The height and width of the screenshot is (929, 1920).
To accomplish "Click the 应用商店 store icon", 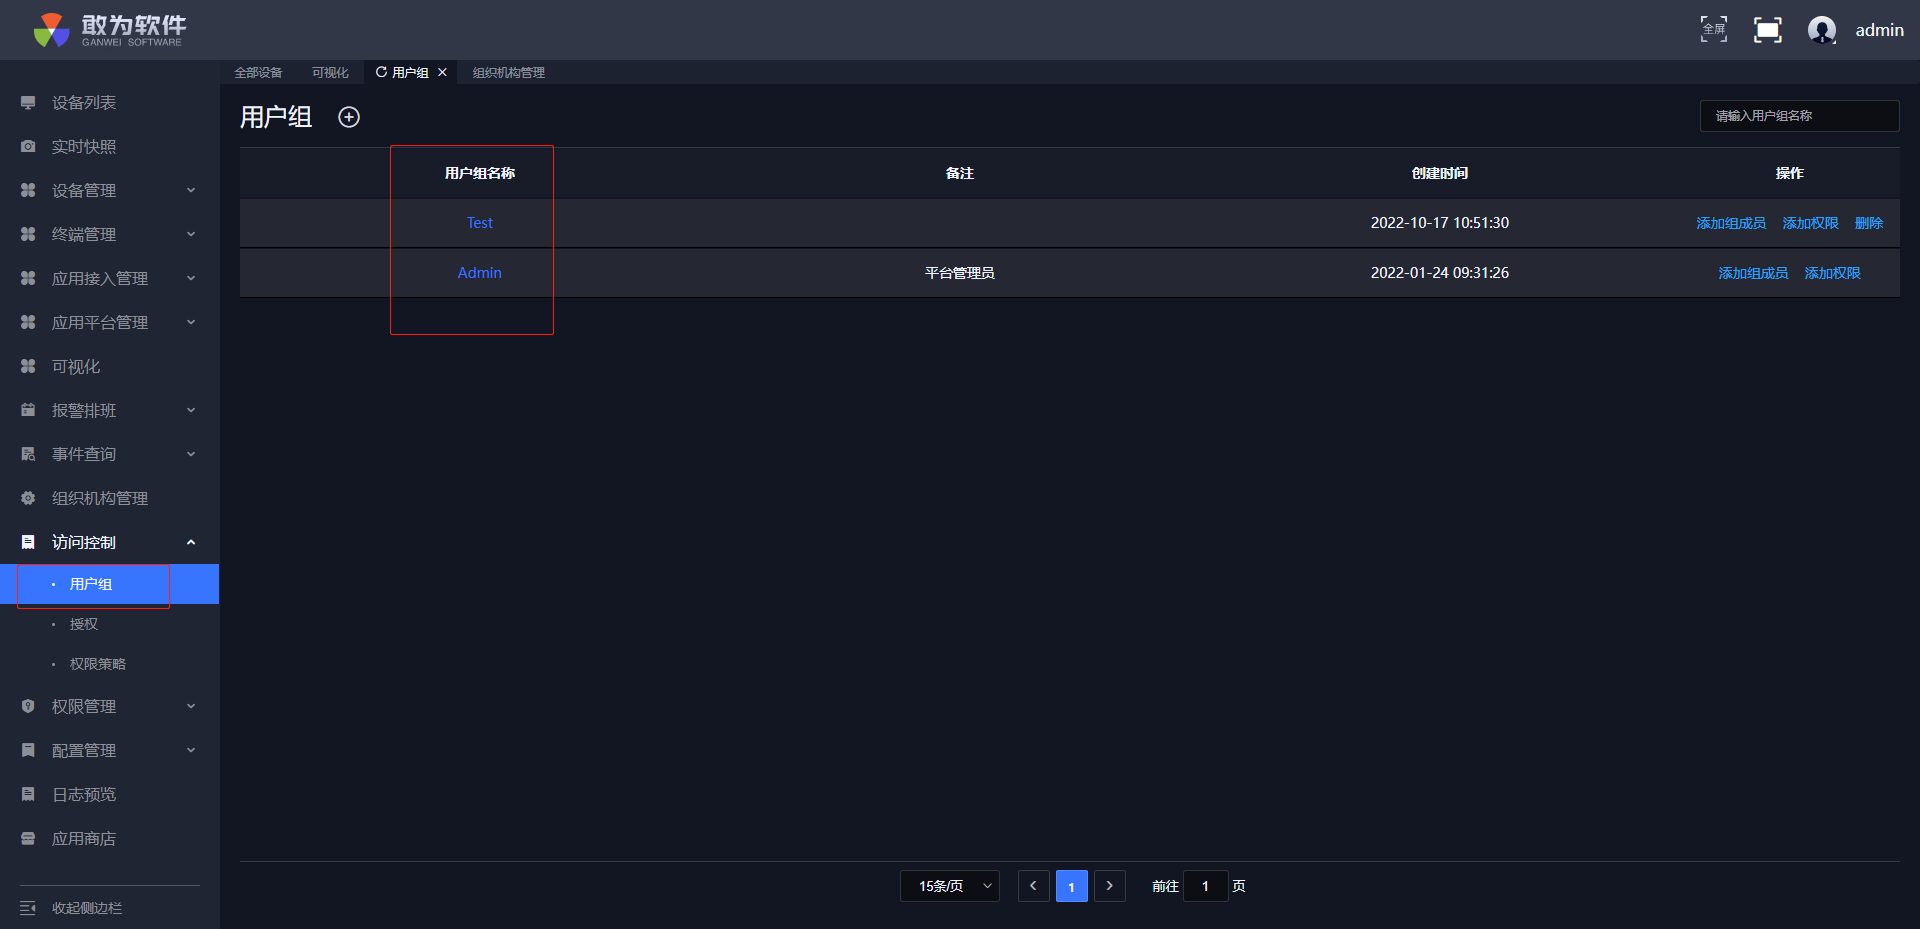I will coord(28,839).
